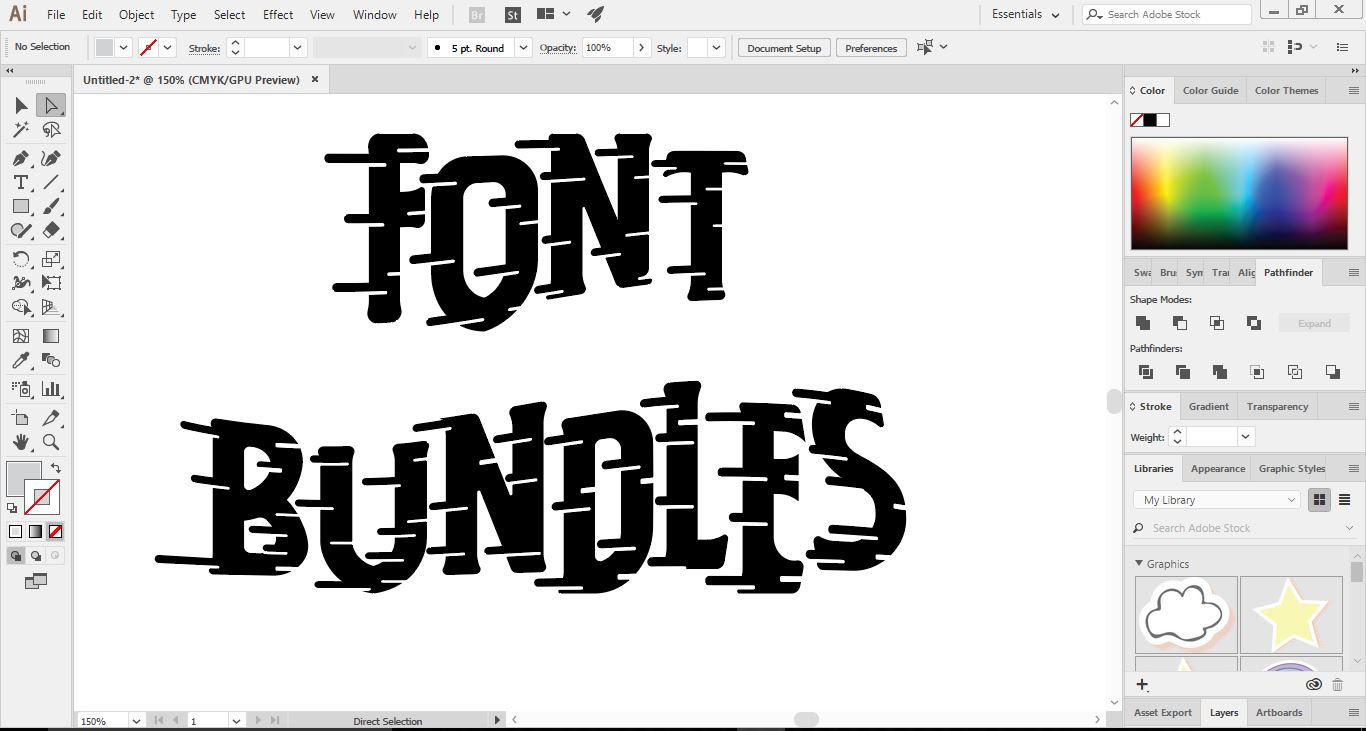The image size is (1366, 731).
Task: Click the Stroke label in control bar
Action: tap(204, 48)
